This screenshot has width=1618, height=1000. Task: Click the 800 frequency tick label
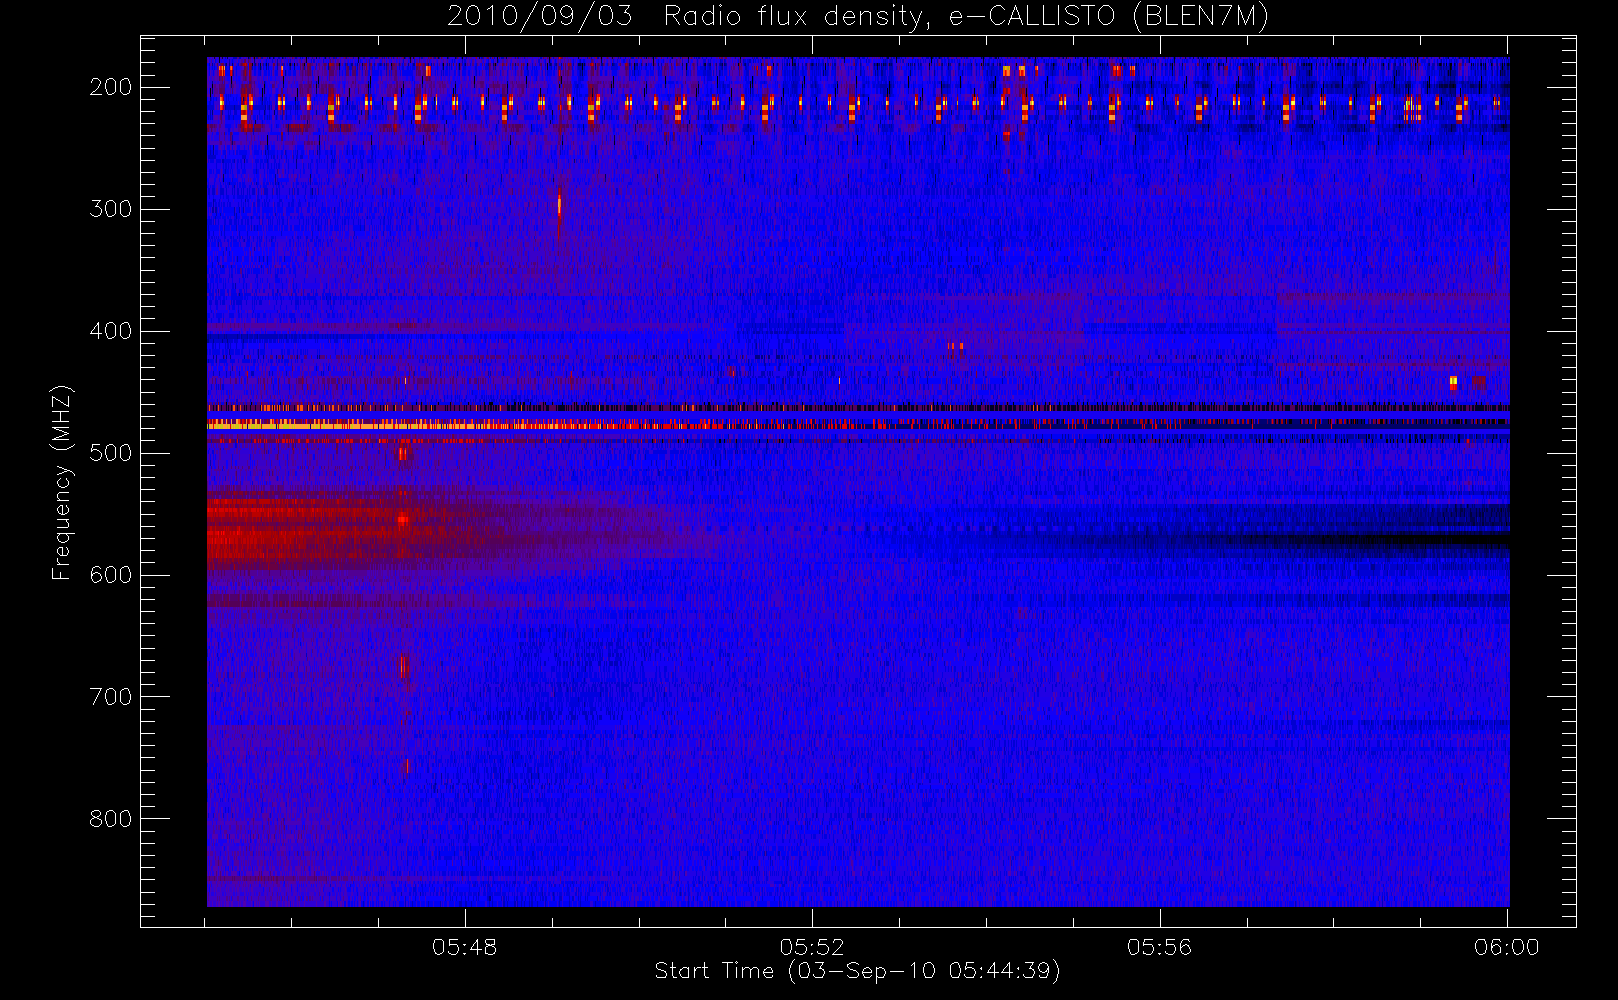click(111, 819)
